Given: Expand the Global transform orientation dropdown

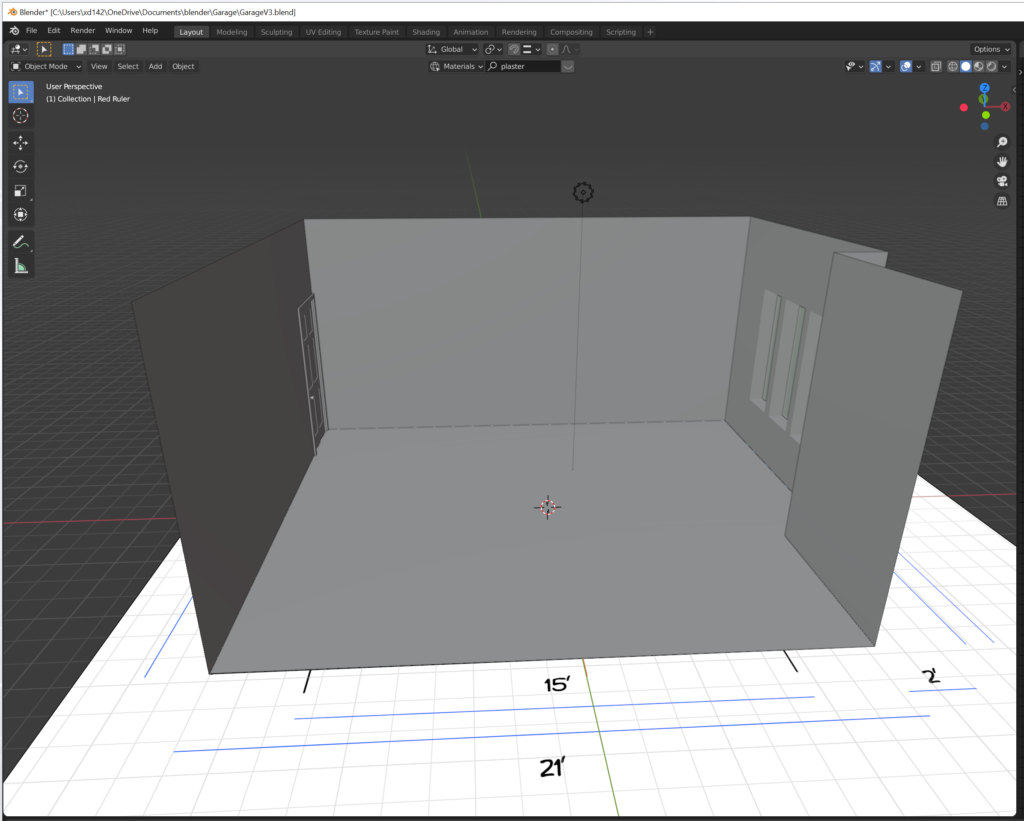Looking at the screenshot, I should click(452, 49).
